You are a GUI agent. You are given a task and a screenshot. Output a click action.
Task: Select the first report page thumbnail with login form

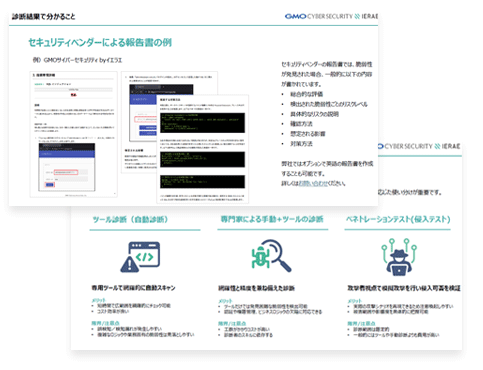pyautogui.click(x=74, y=134)
